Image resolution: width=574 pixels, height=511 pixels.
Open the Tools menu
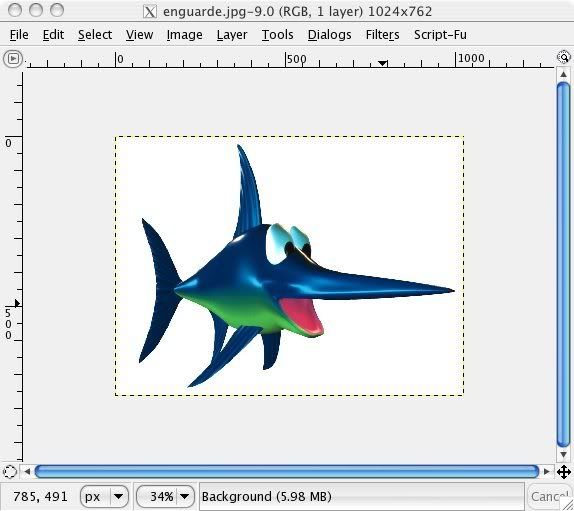pyautogui.click(x=277, y=35)
